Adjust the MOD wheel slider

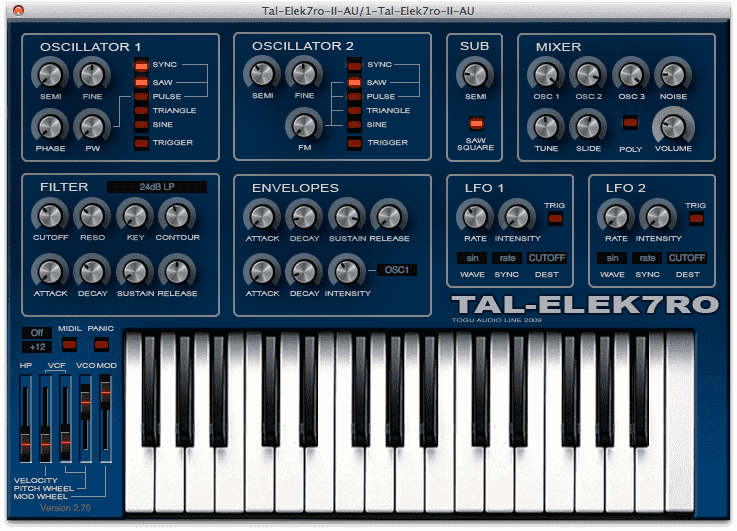click(x=105, y=392)
